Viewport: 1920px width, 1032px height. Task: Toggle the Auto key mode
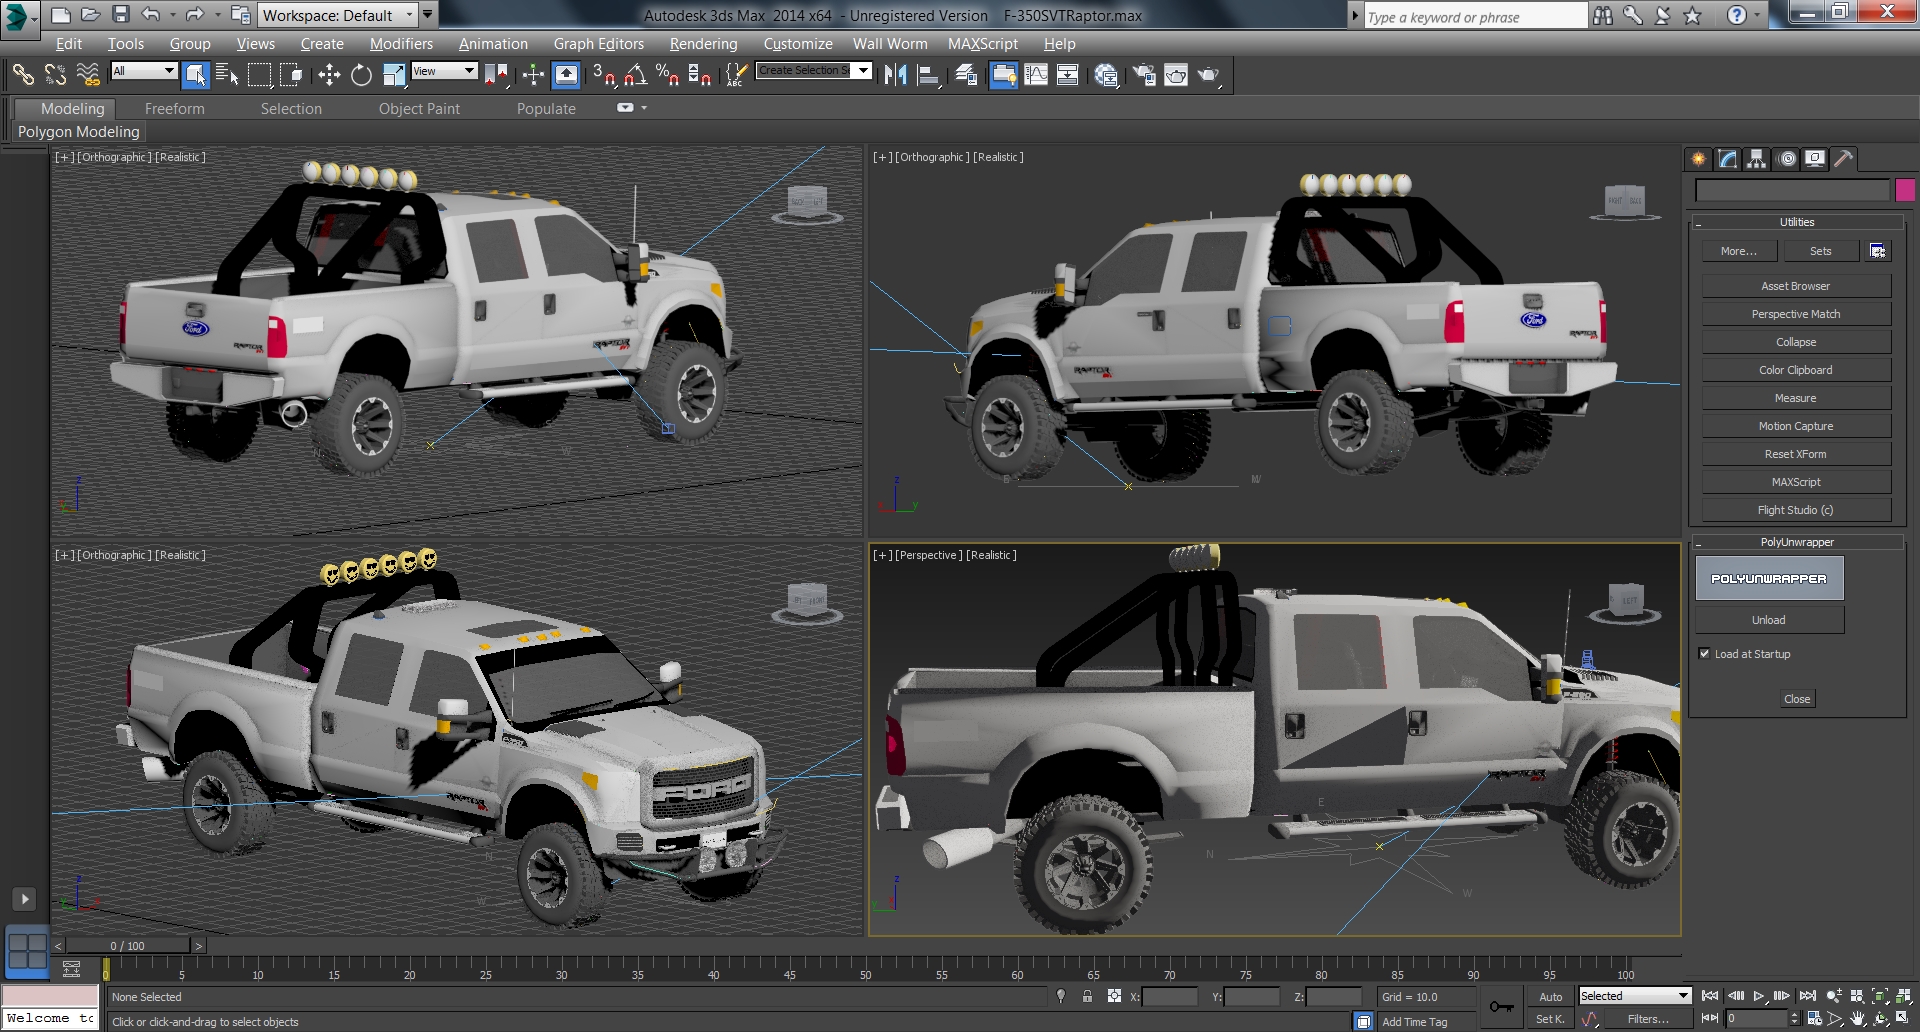pos(1550,997)
